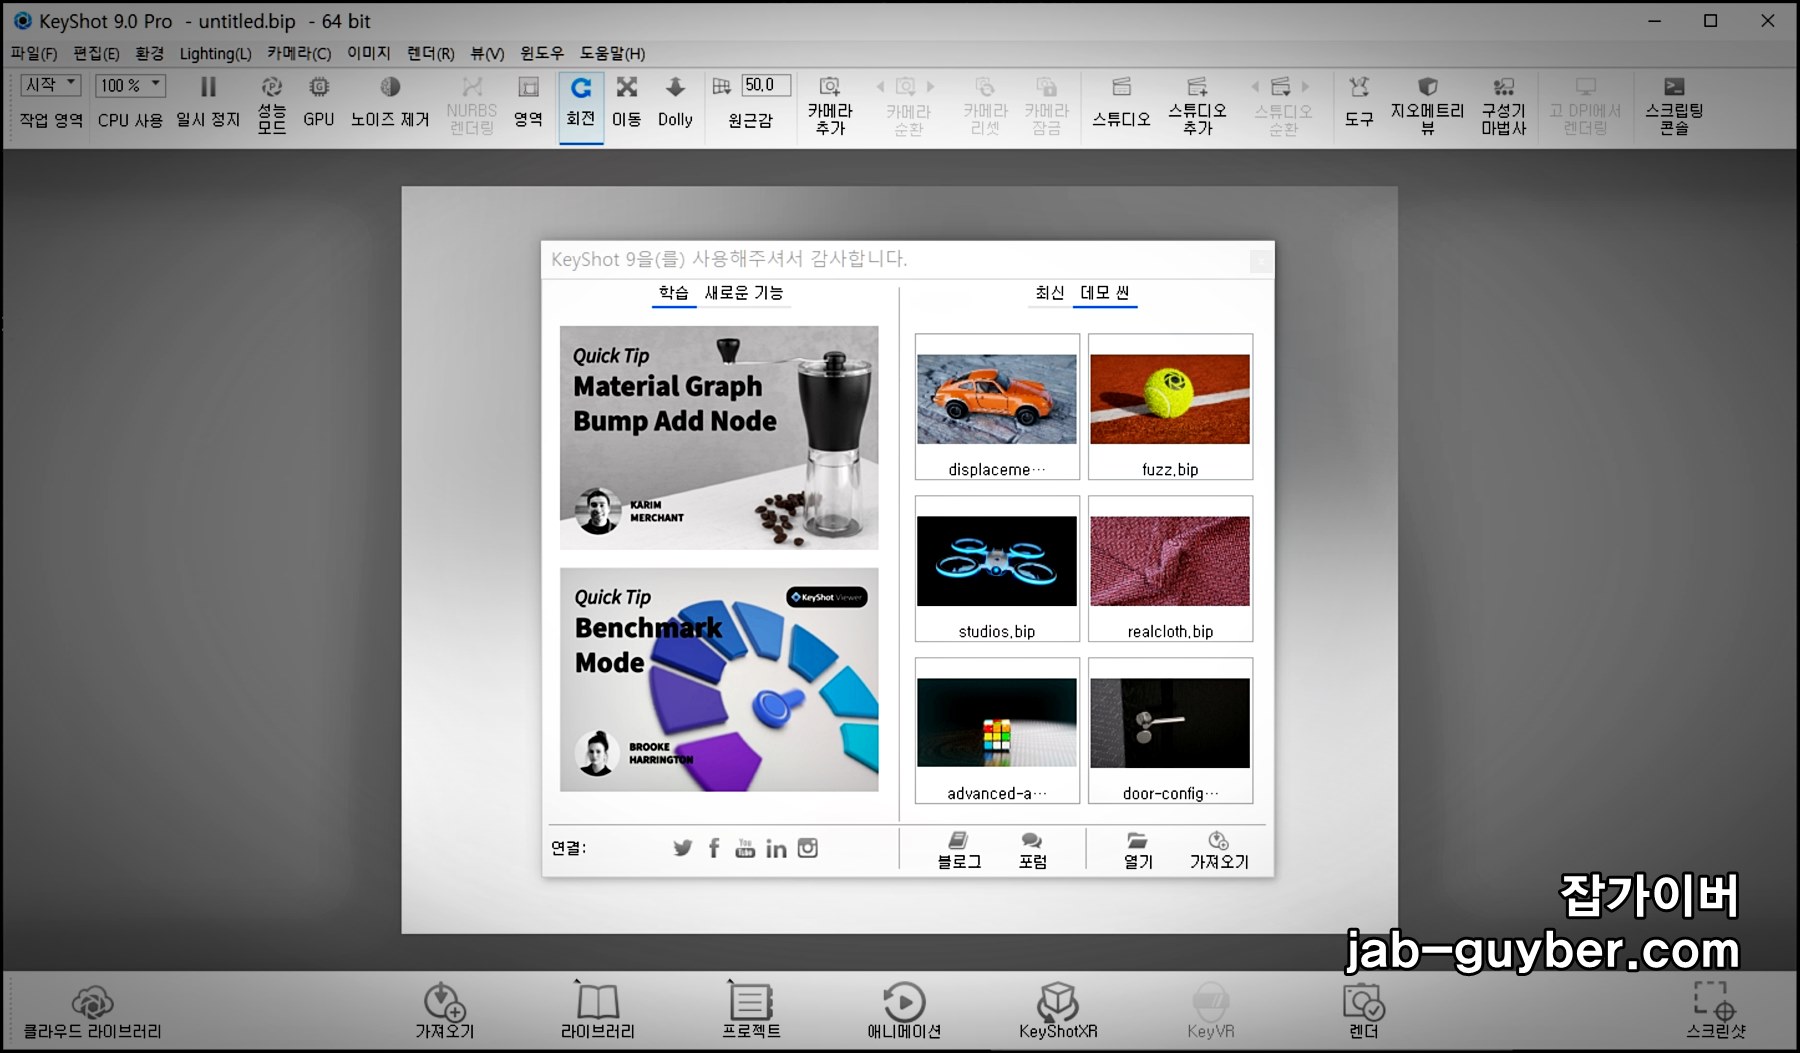
Task: Open the 환경 menu
Action: click(150, 53)
